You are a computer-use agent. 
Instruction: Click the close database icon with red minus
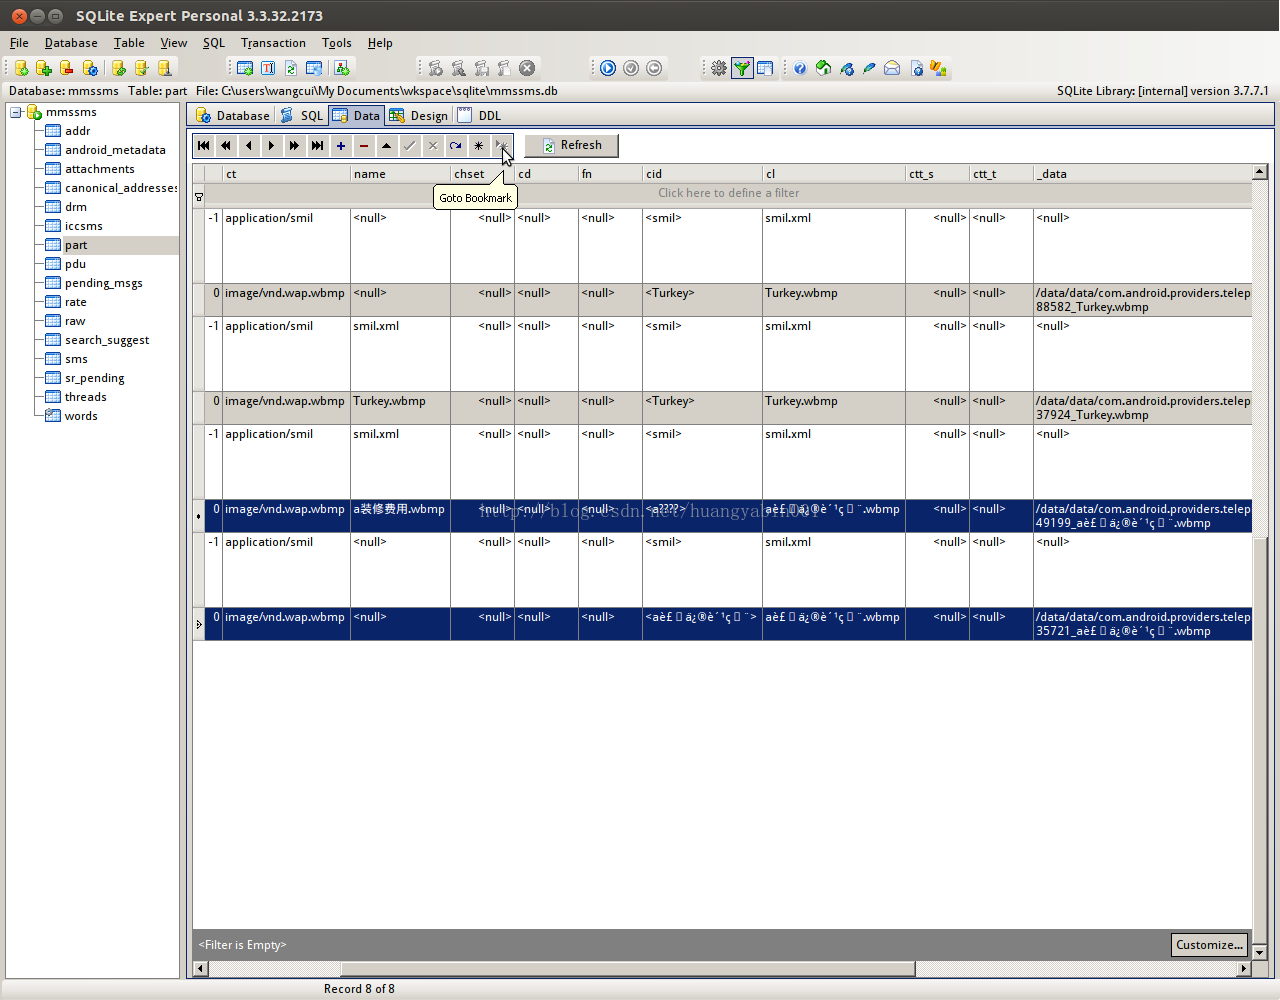[x=66, y=68]
